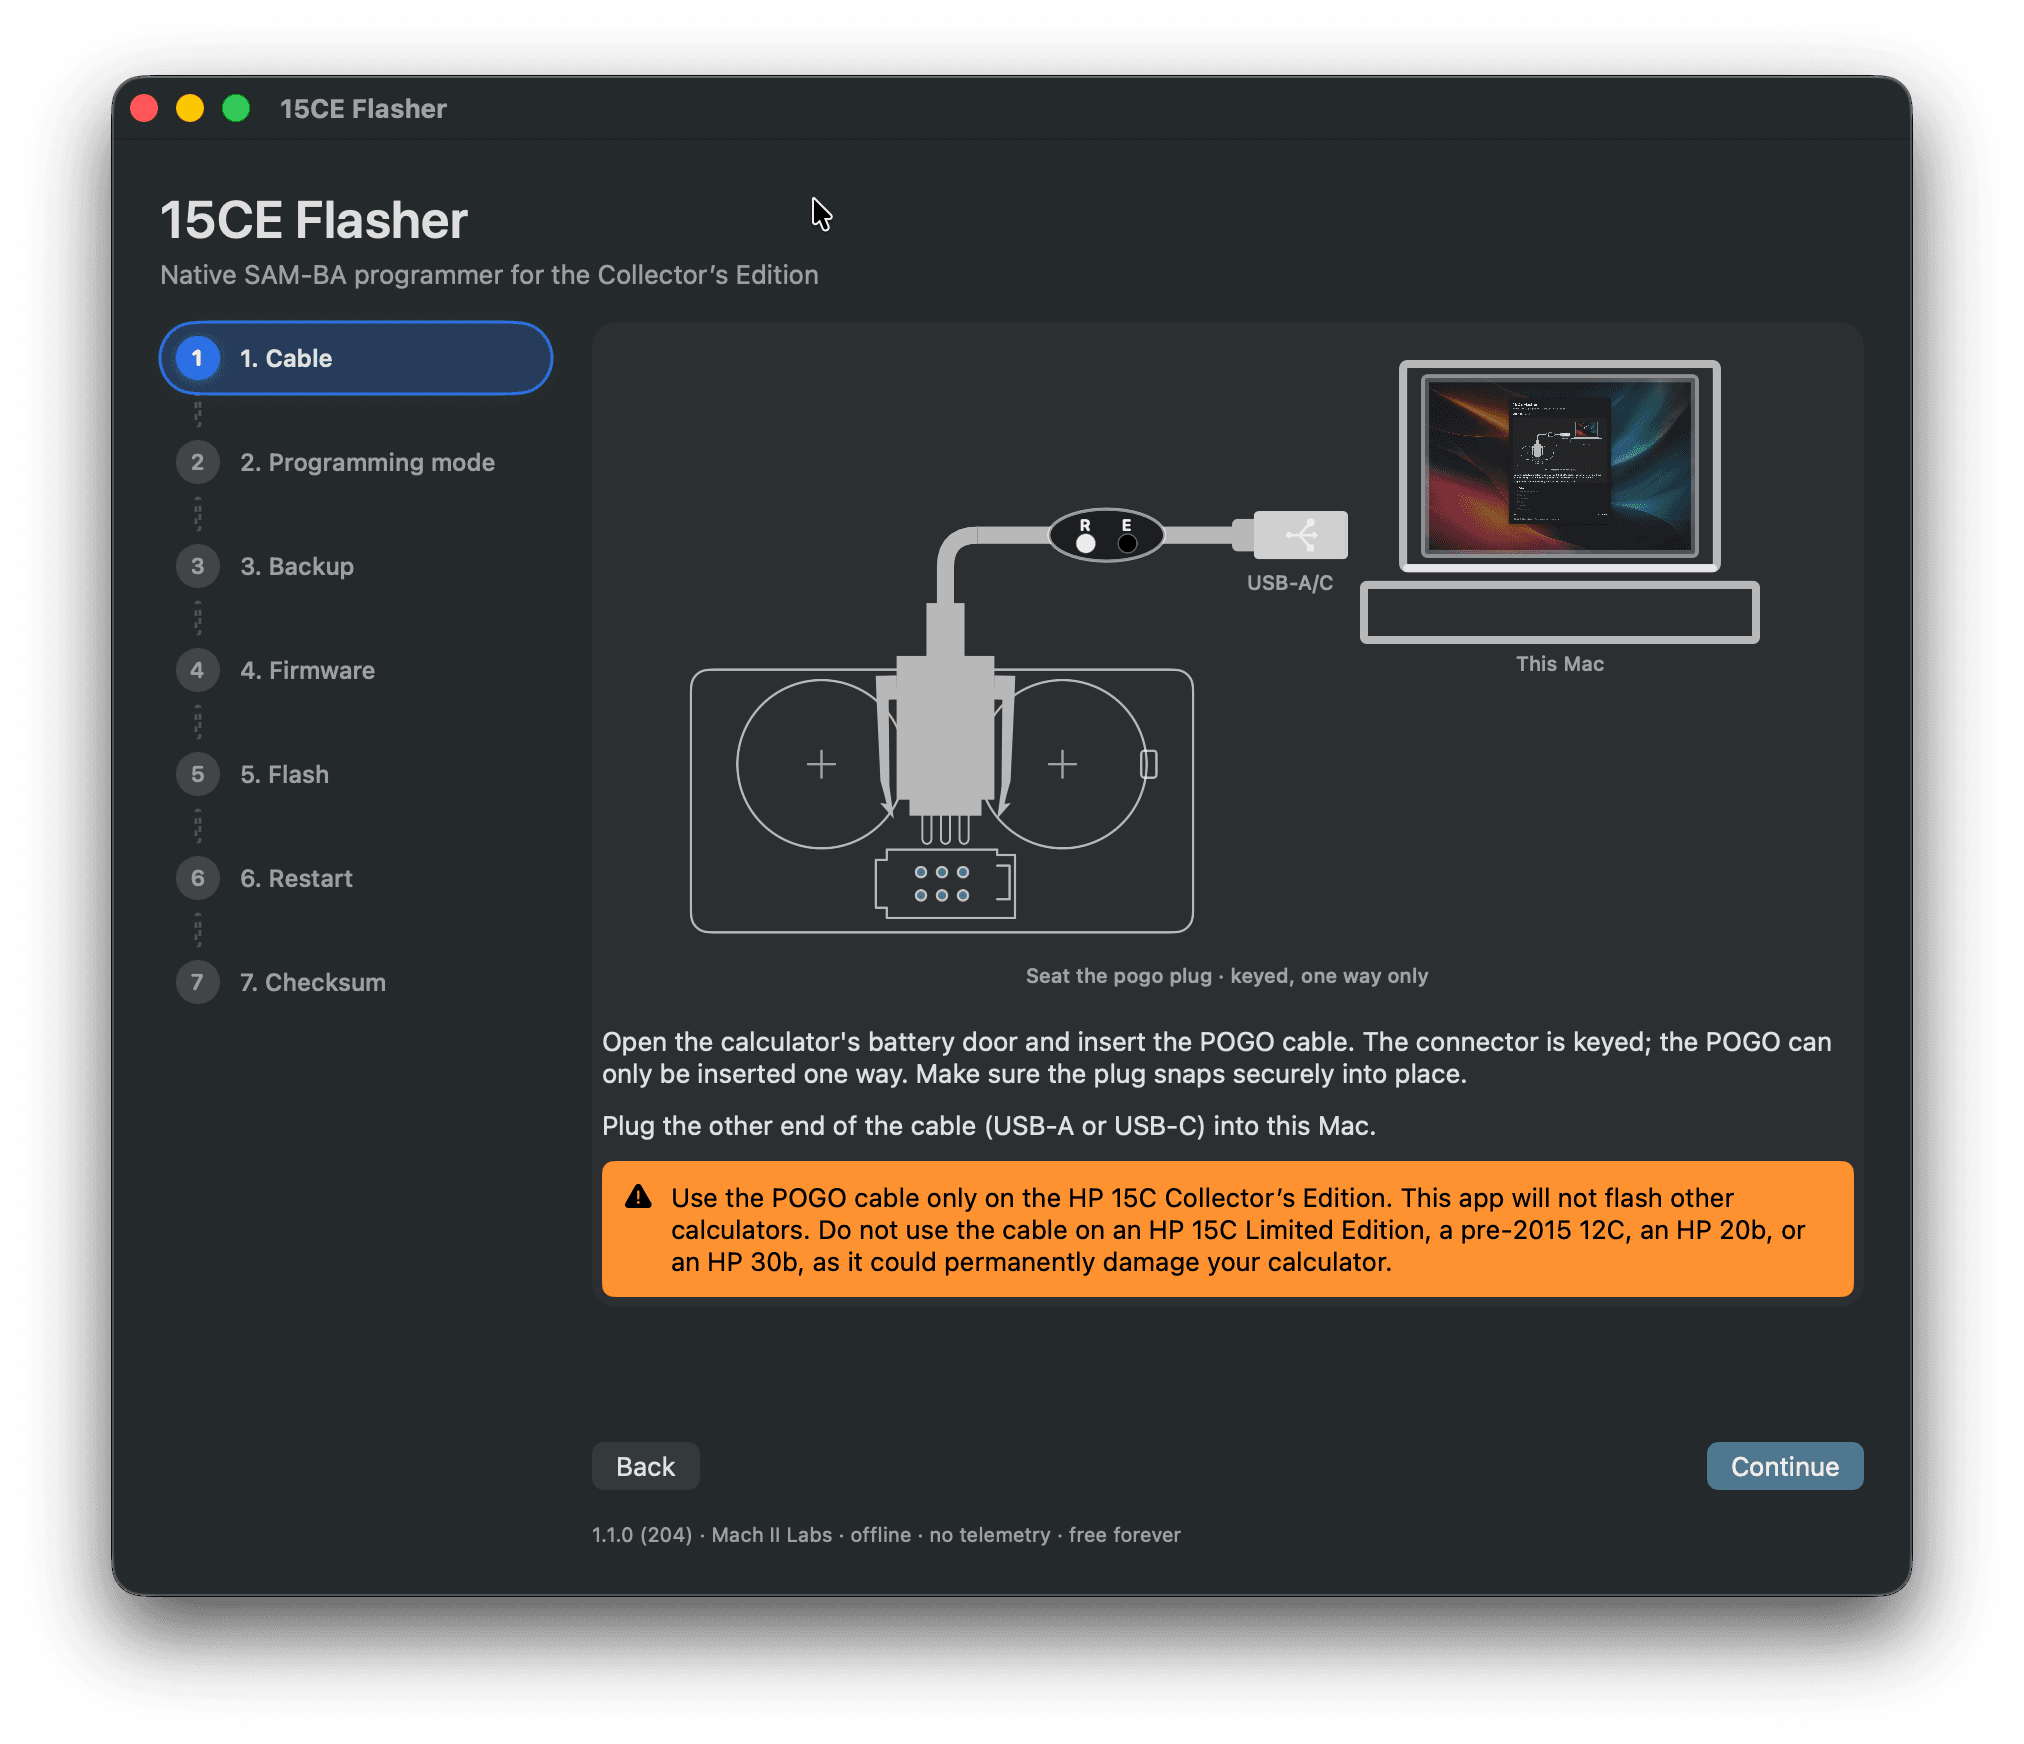The width and height of the screenshot is (2024, 1744).
Task: Click the version 1.1.0 (204) footer text
Action: pyautogui.click(x=642, y=1535)
